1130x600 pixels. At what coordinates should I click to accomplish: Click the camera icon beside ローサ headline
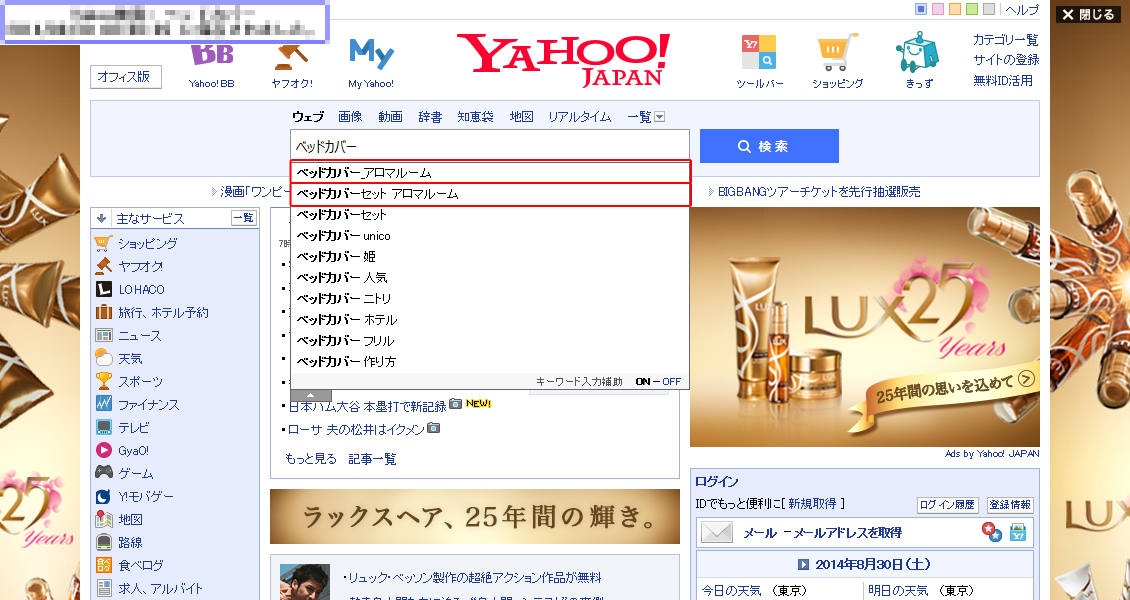(x=433, y=428)
